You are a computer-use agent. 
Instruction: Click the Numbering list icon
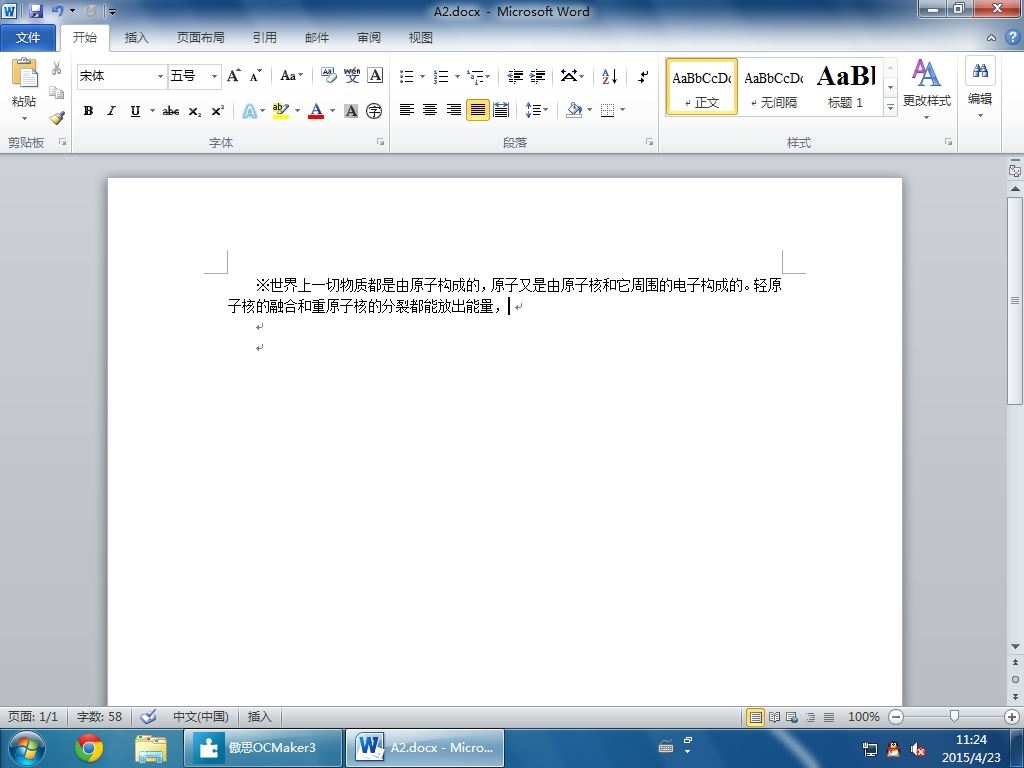pos(441,76)
